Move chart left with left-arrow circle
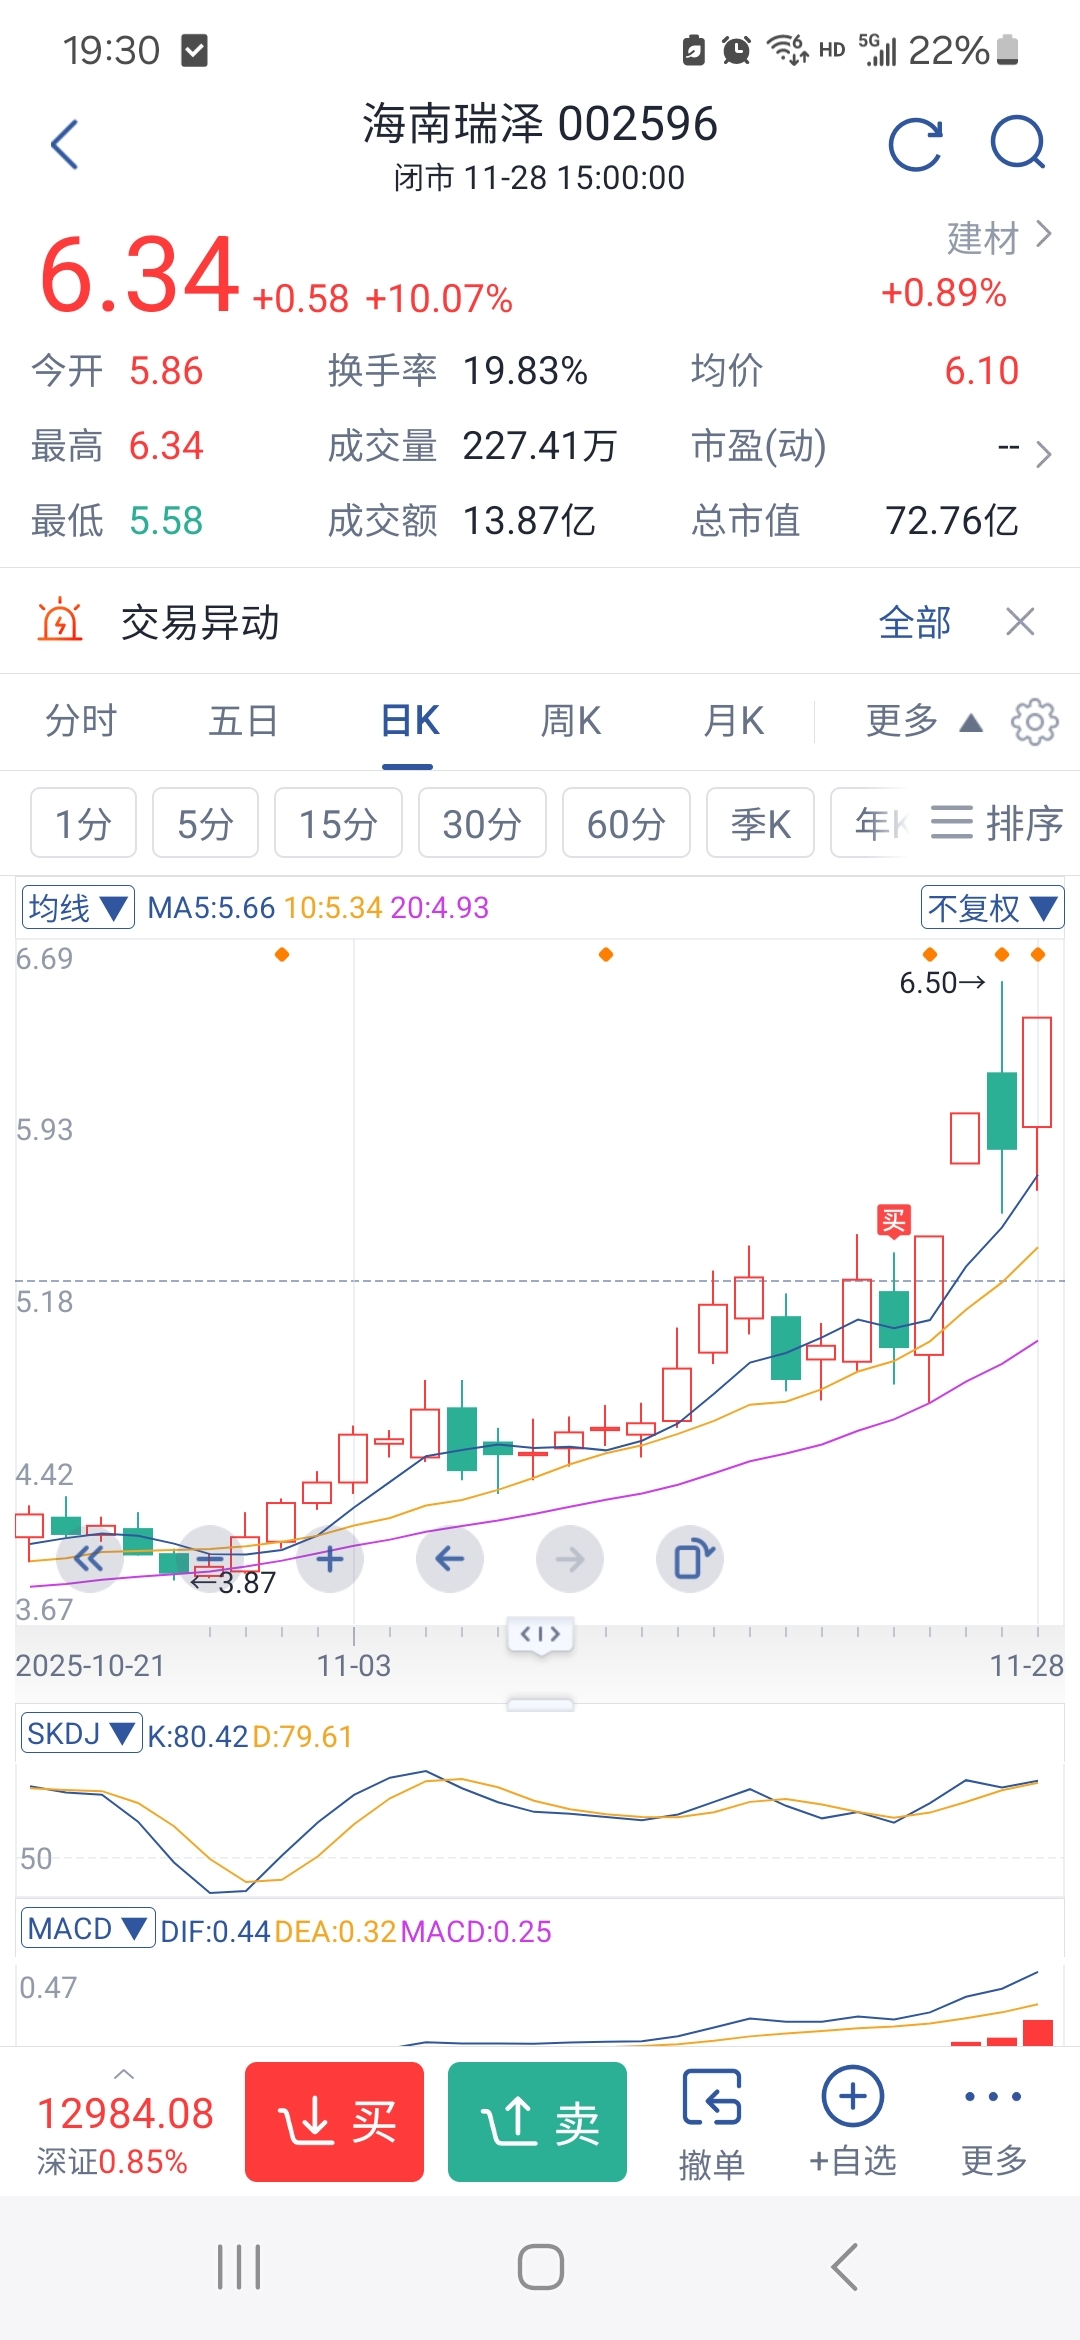Viewport: 1080px width, 2340px height. [x=450, y=1559]
